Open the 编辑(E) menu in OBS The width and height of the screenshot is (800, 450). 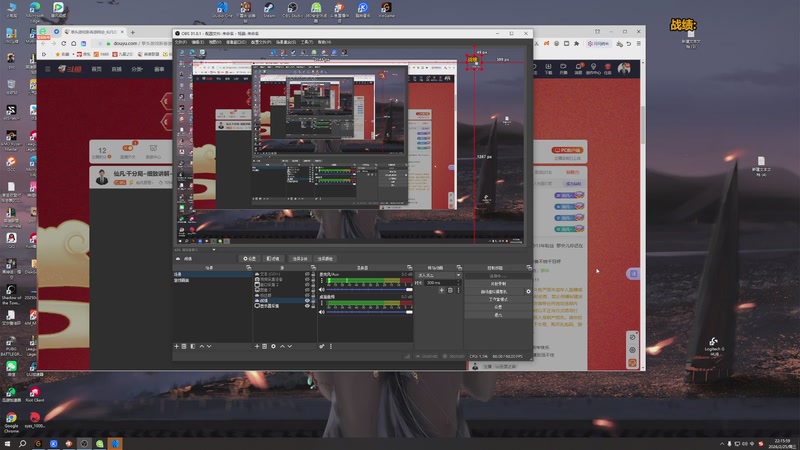pyautogui.click(x=197, y=42)
